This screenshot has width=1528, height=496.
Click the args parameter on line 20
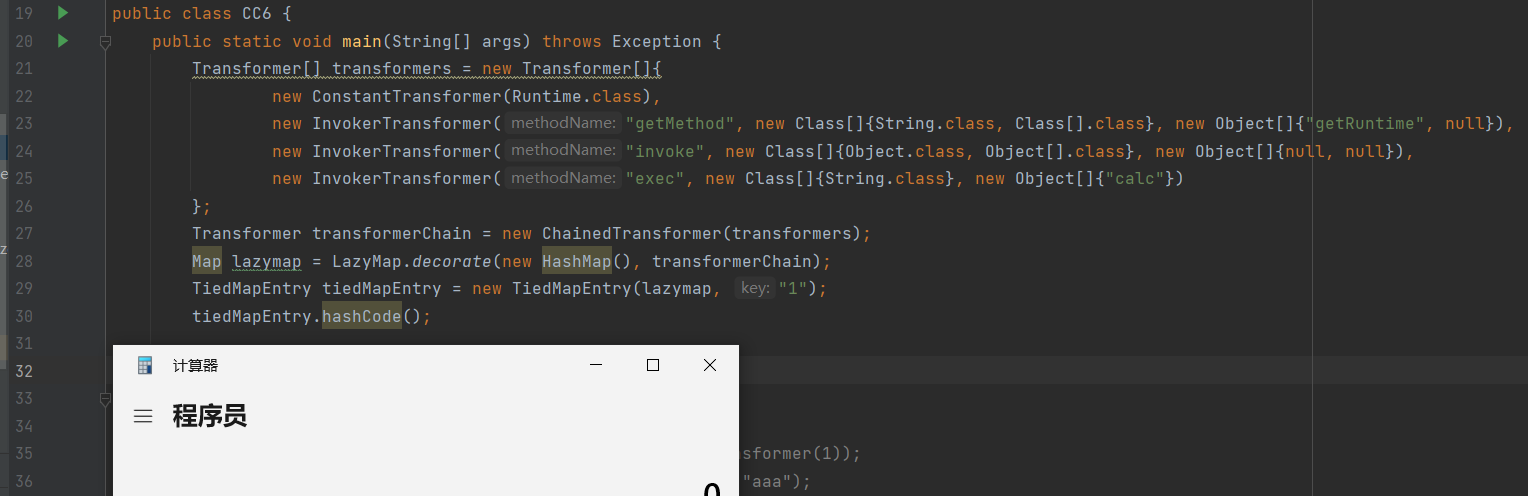502,42
